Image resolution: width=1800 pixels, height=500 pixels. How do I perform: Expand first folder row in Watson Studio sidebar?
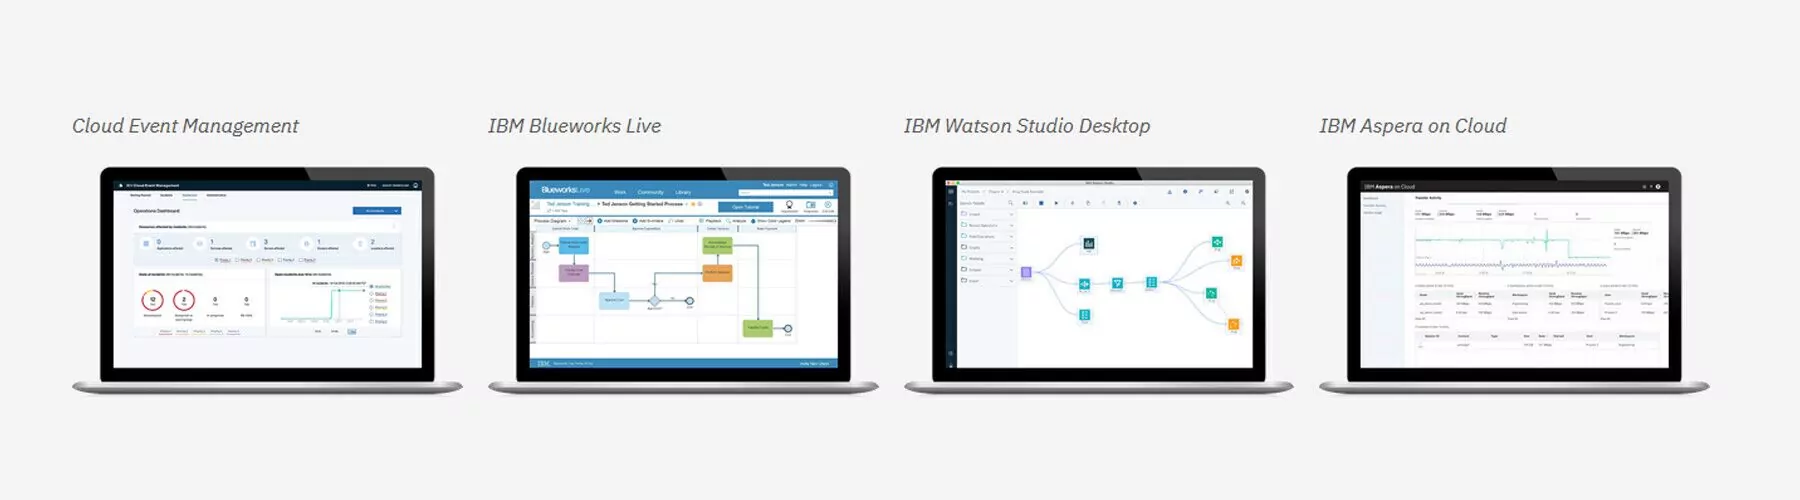point(987,214)
